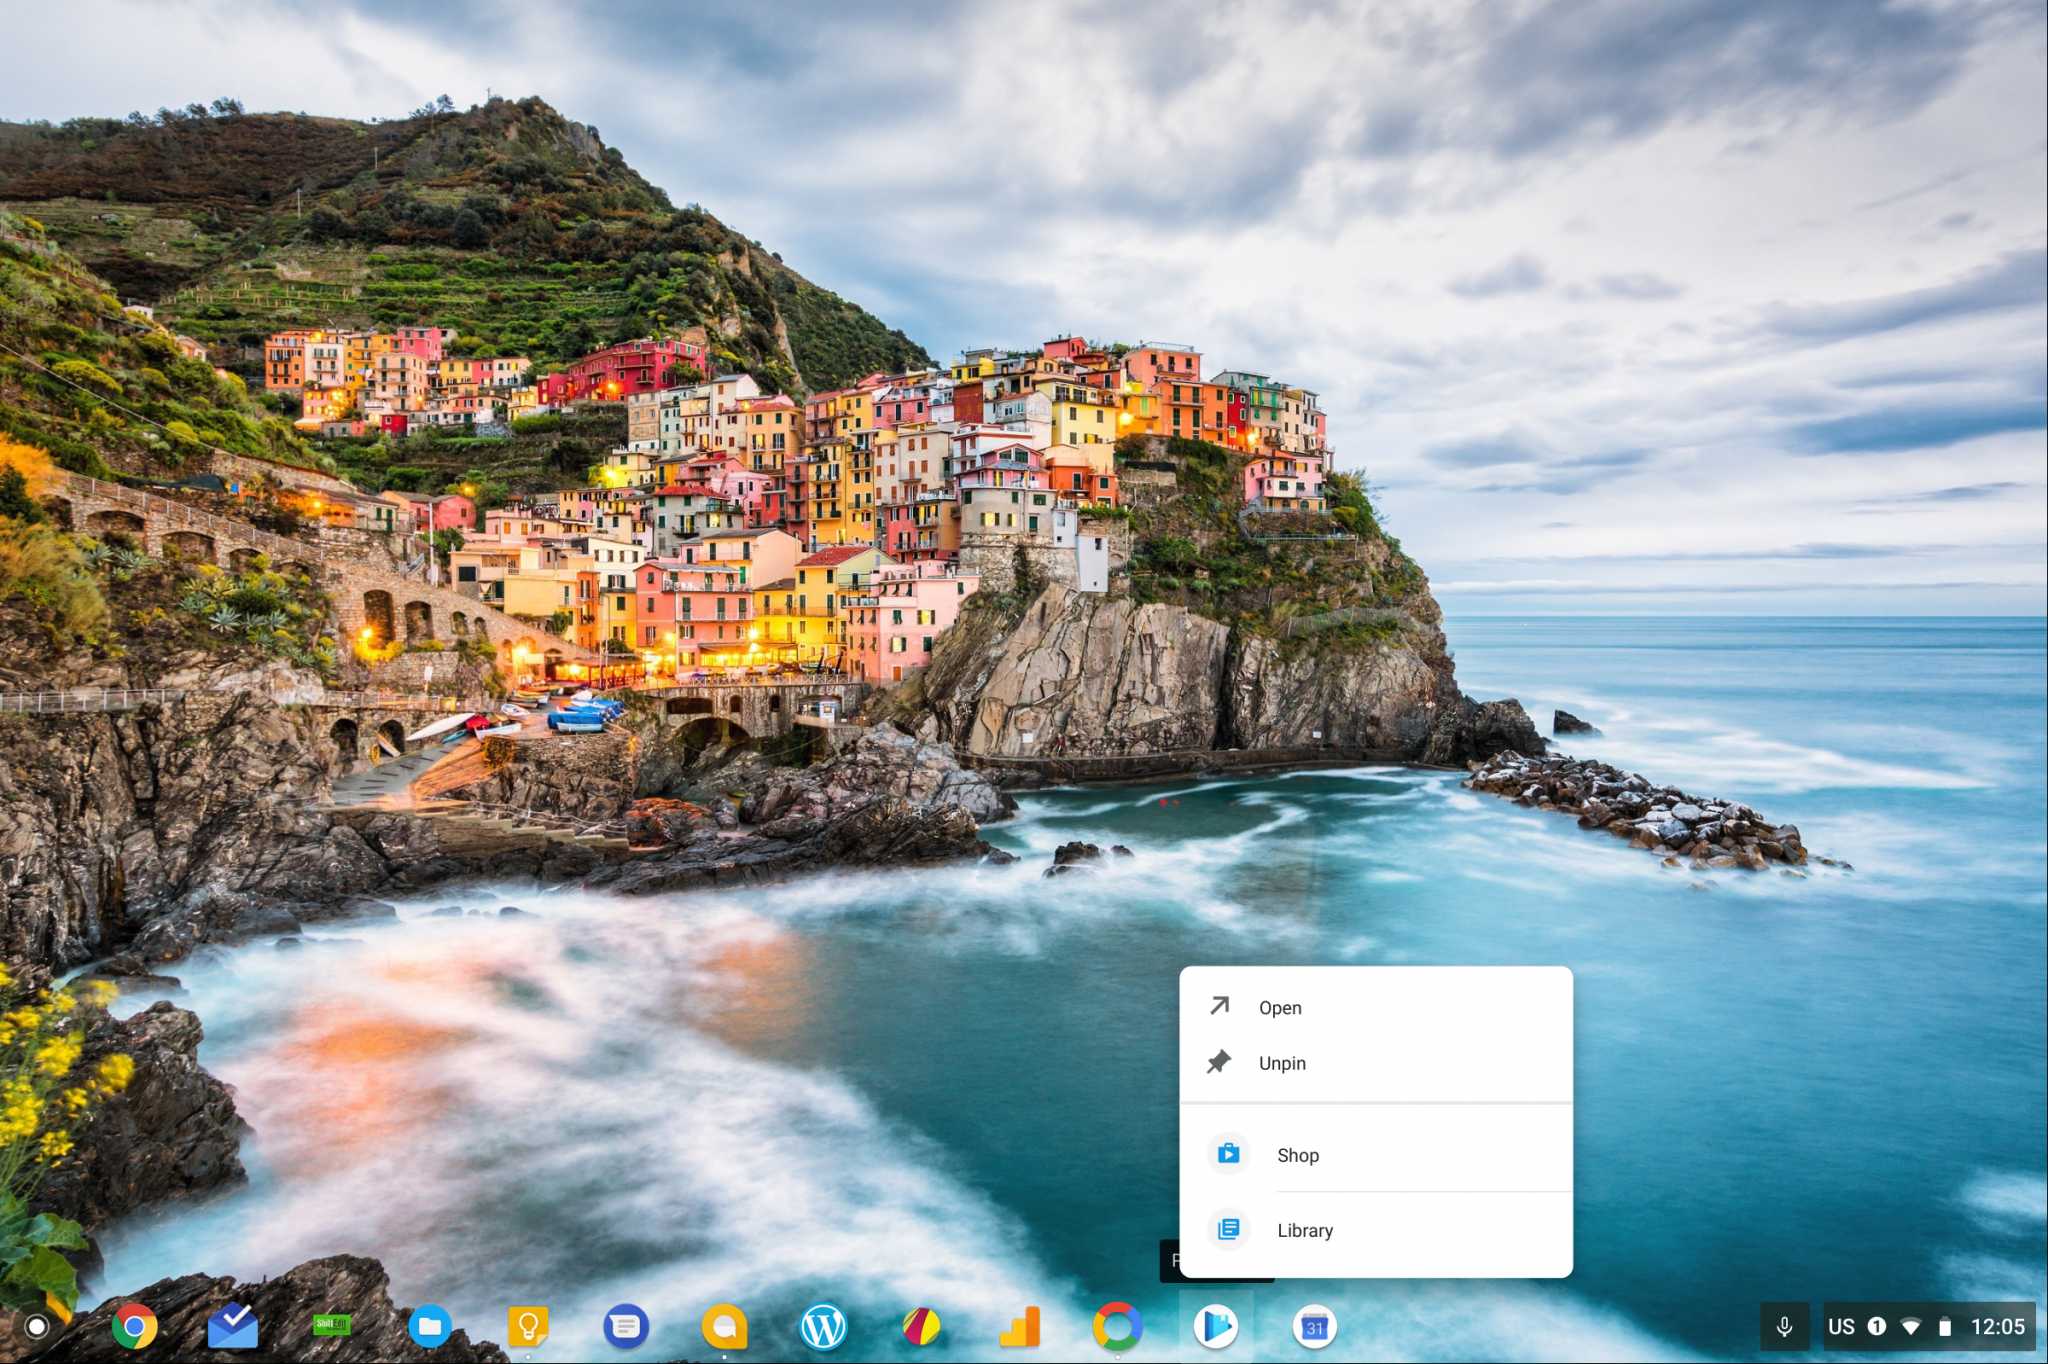Image resolution: width=2048 pixels, height=1364 pixels.
Task: Choose Shop in the Play menu
Action: click(1297, 1155)
